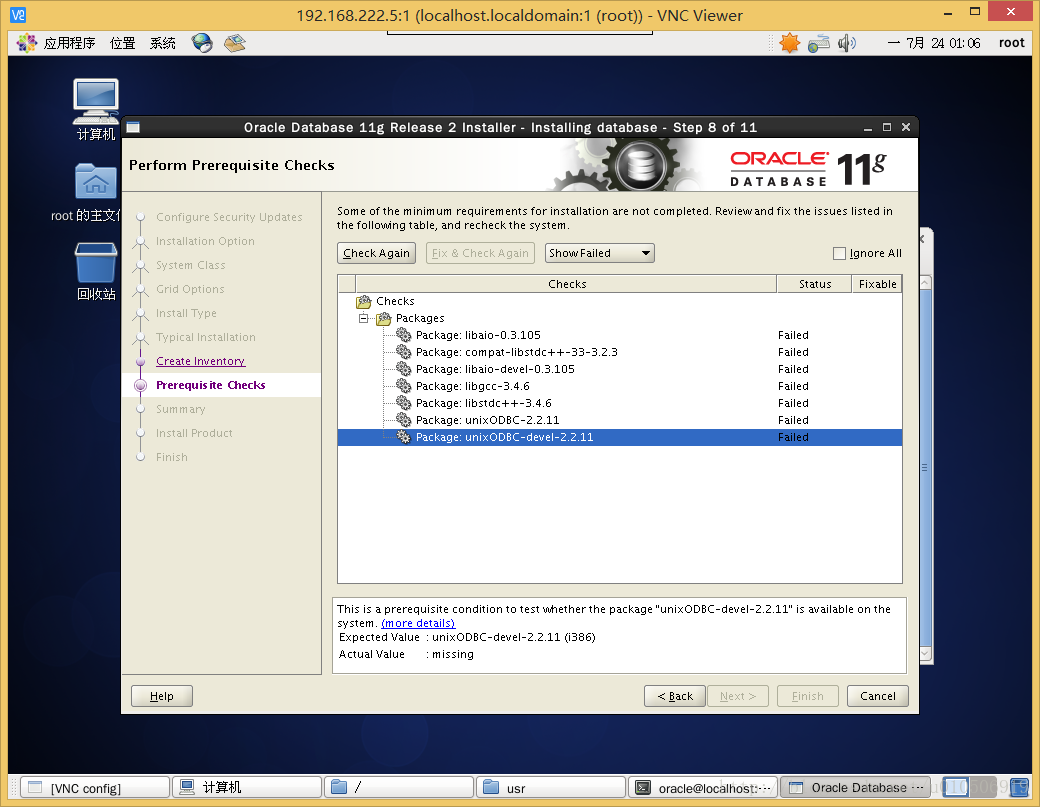The width and height of the screenshot is (1040, 807).
Task: Click the VNC Viewer title bar logo
Action: coord(18,15)
